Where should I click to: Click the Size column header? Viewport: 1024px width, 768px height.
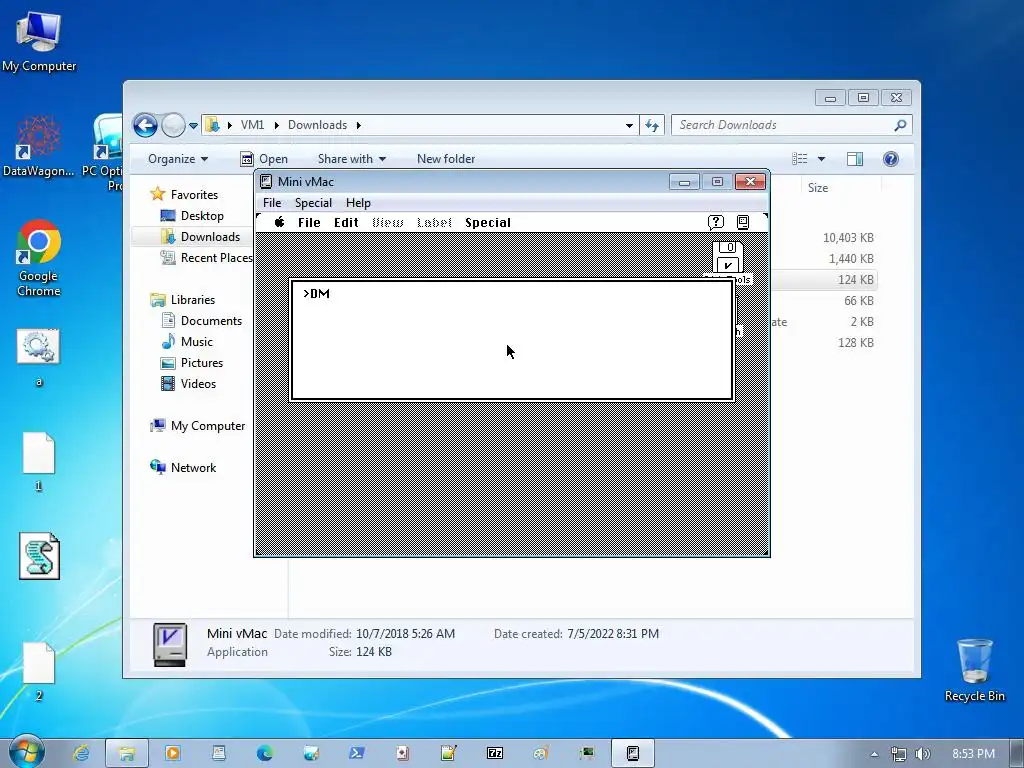point(818,187)
